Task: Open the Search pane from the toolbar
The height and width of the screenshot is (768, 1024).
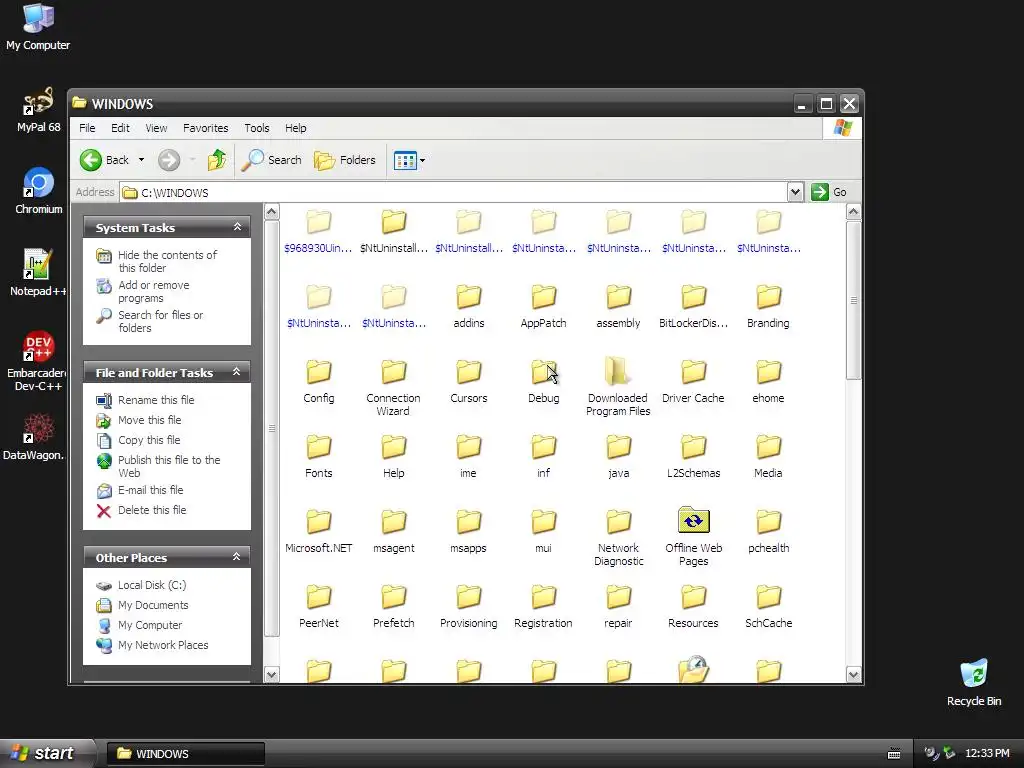Action: point(271,160)
